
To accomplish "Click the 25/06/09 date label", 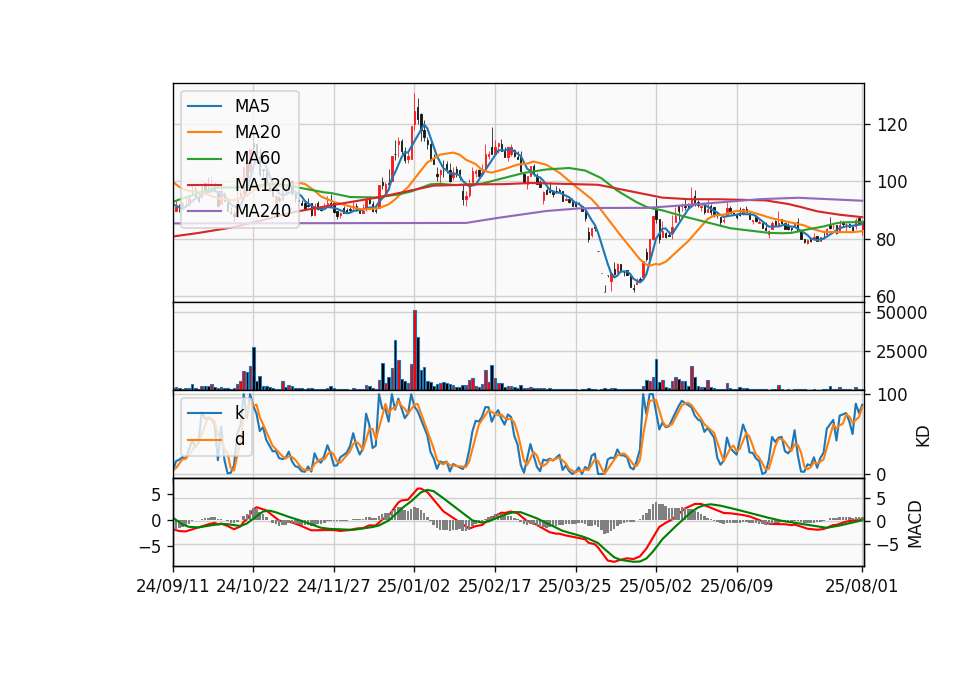I will coord(737,586).
